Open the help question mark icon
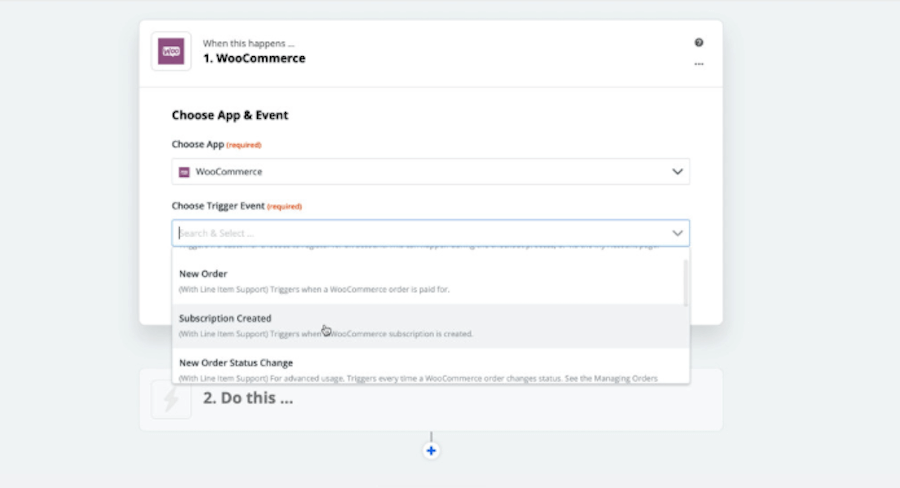The height and width of the screenshot is (488, 900). tap(699, 43)
